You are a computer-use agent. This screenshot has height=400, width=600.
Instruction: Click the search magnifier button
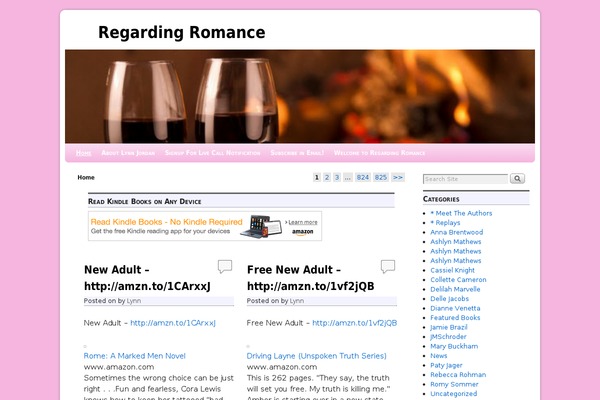(517, 178)
